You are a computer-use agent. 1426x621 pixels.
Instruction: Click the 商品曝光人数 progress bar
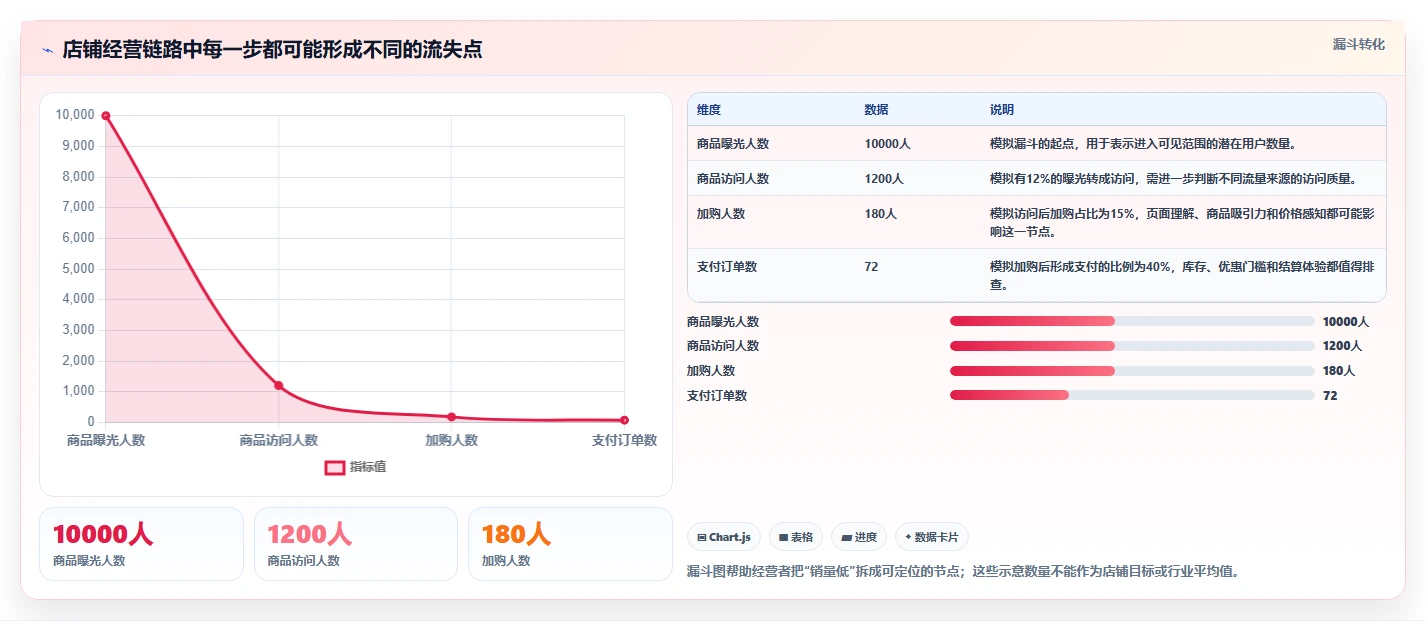click(x=1132, y=321)
